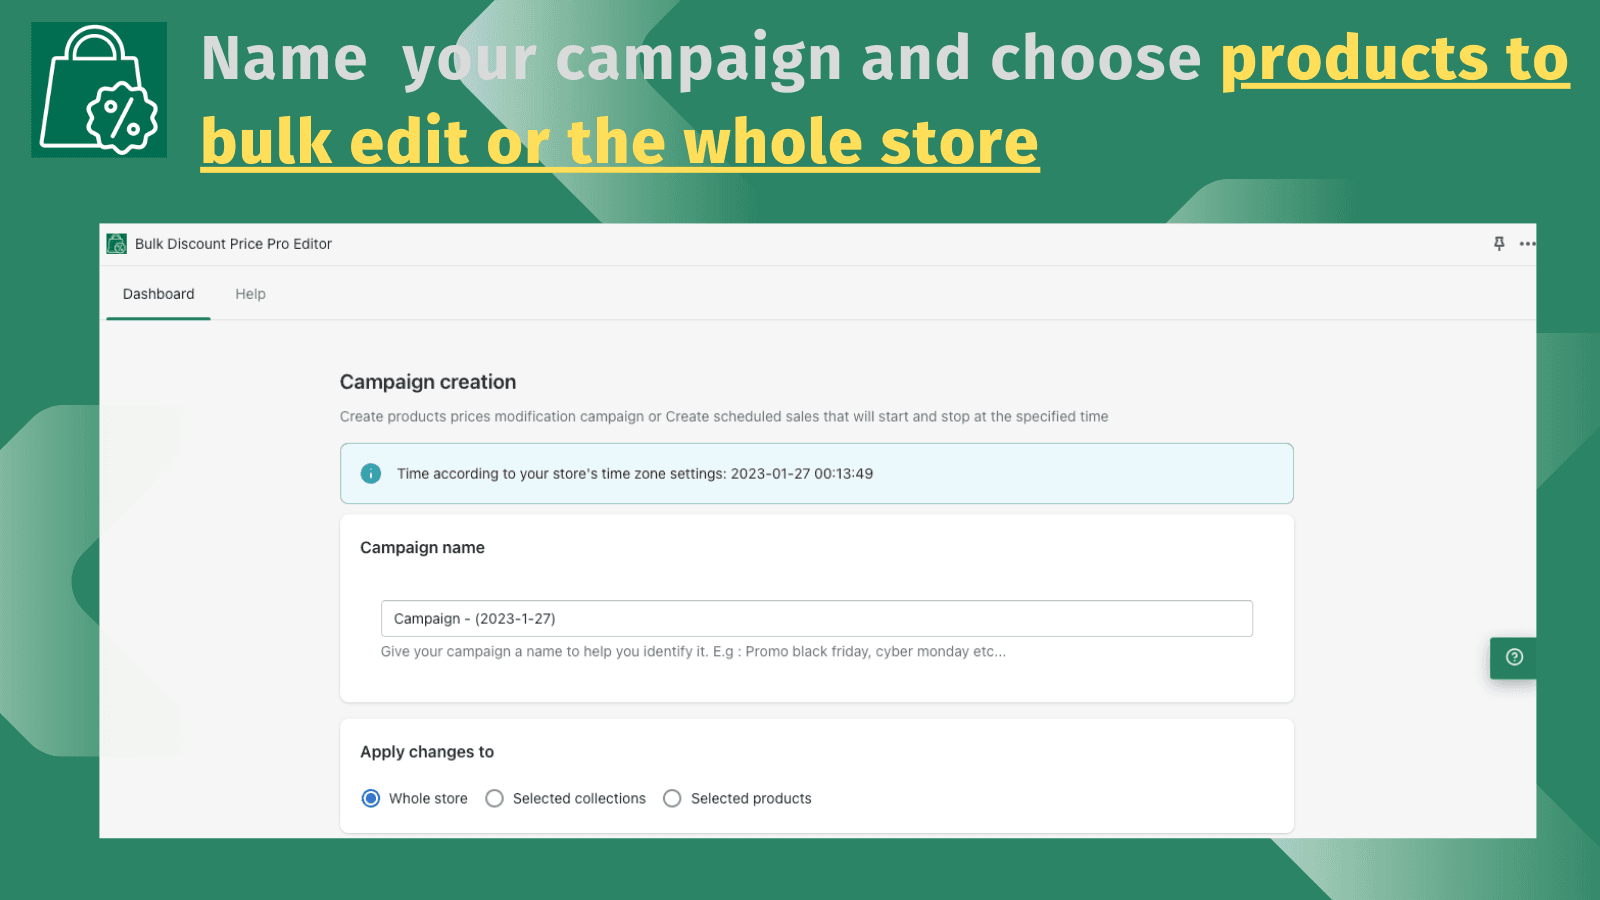The image size is (1600, 900).
Task: Choose the Selected collections option
Action: [494, 798]
